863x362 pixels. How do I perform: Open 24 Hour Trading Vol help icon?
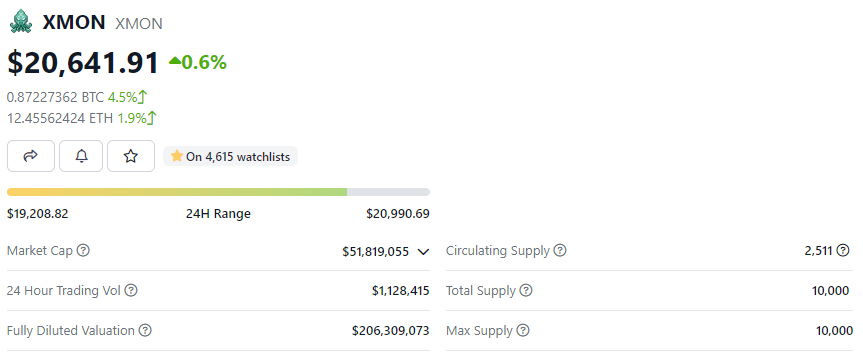[131, 290]
